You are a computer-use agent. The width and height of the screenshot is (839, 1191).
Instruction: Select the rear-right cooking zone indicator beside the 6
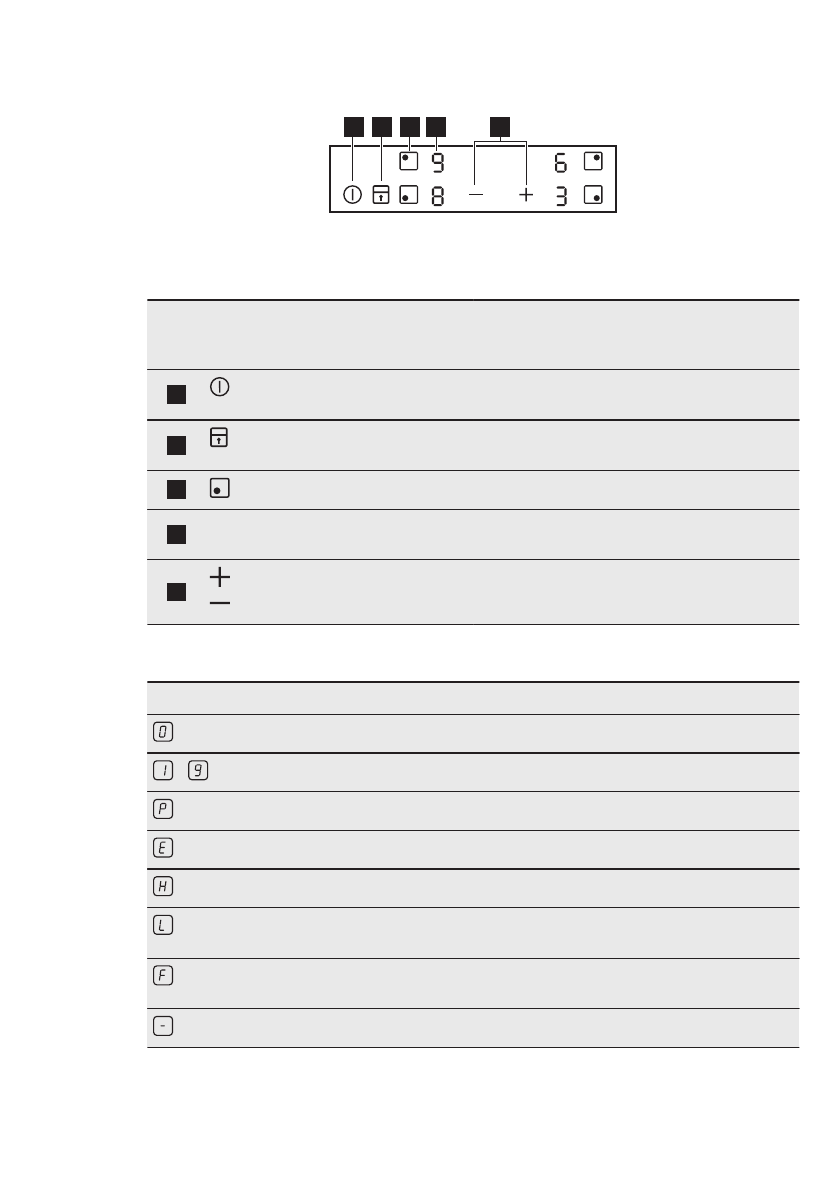pyautogui.click(x=593, y=160)
